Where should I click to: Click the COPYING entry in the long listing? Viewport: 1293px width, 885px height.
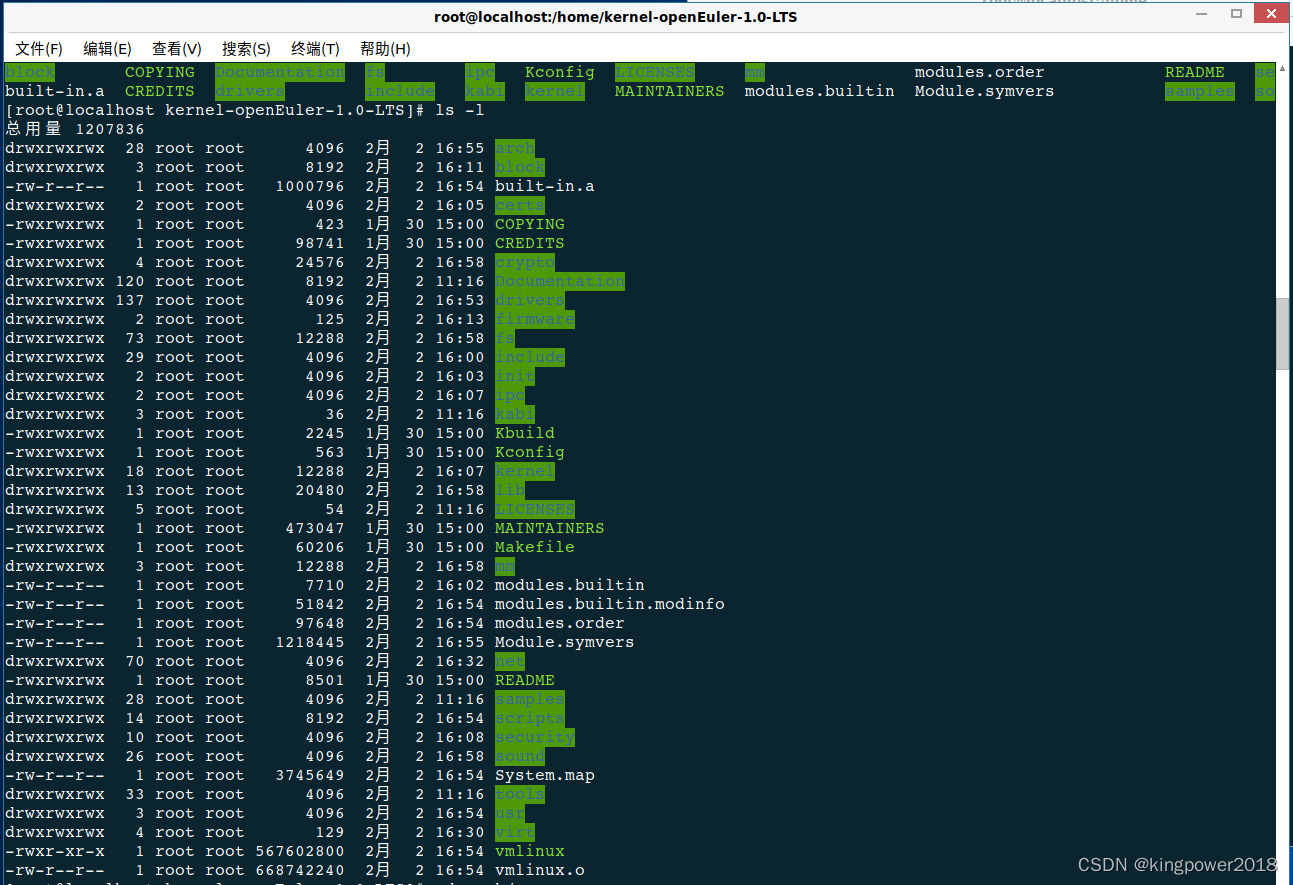tap(529, 224)
